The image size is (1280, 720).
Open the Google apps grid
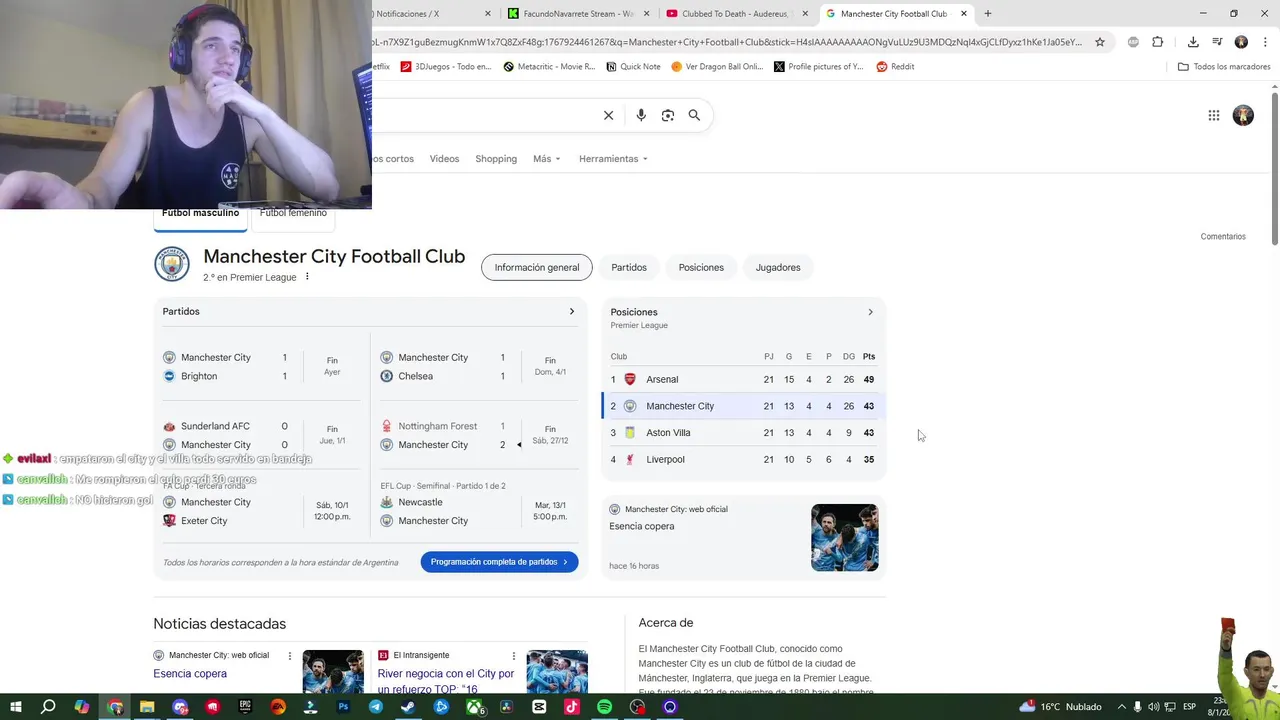[1214, 115]
